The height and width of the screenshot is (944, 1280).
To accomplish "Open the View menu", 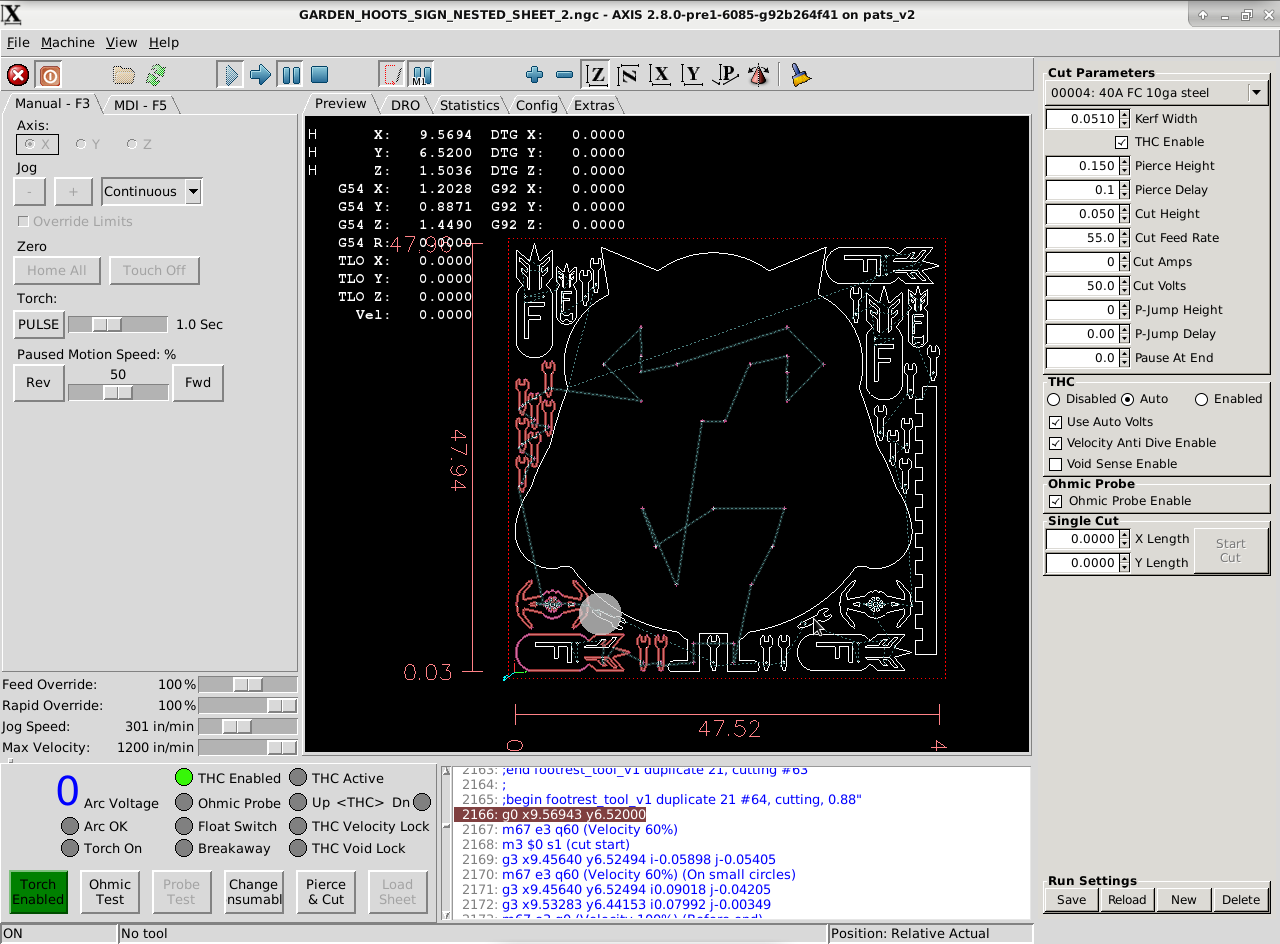I will click(x=121, y=42).
